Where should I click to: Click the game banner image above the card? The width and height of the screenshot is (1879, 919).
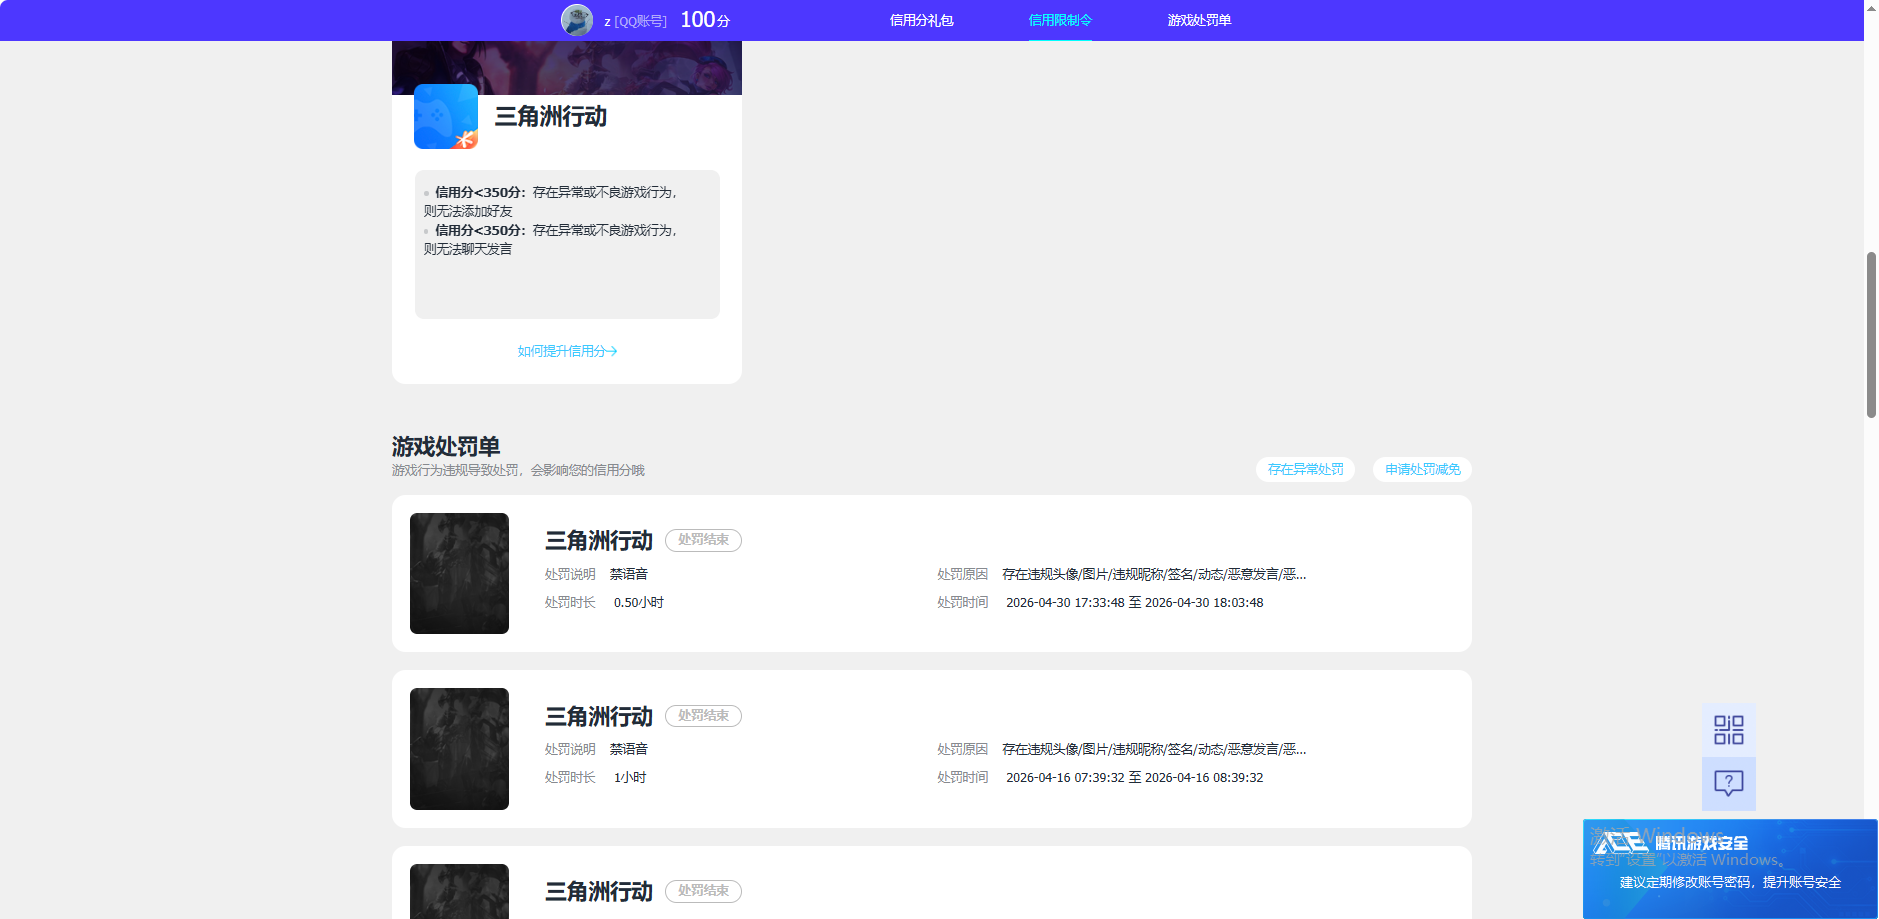pyautogui.click(x=567, y=68)
